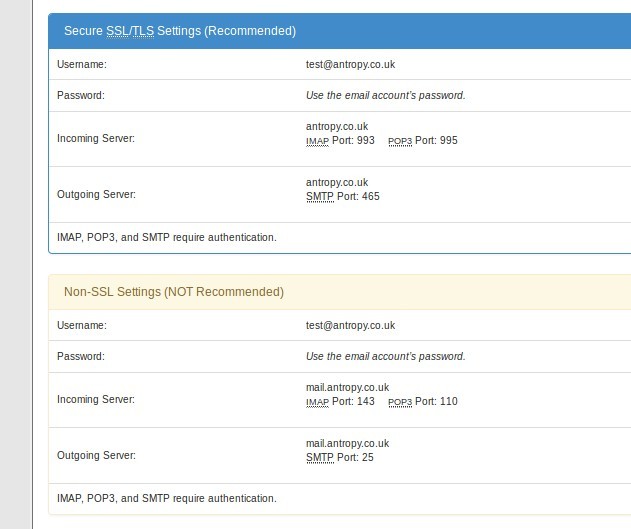Click the SMTP abbreviation beside Port 25
Image resolution: width=631 pixels, height=529 pixels.
pos(320,458)
